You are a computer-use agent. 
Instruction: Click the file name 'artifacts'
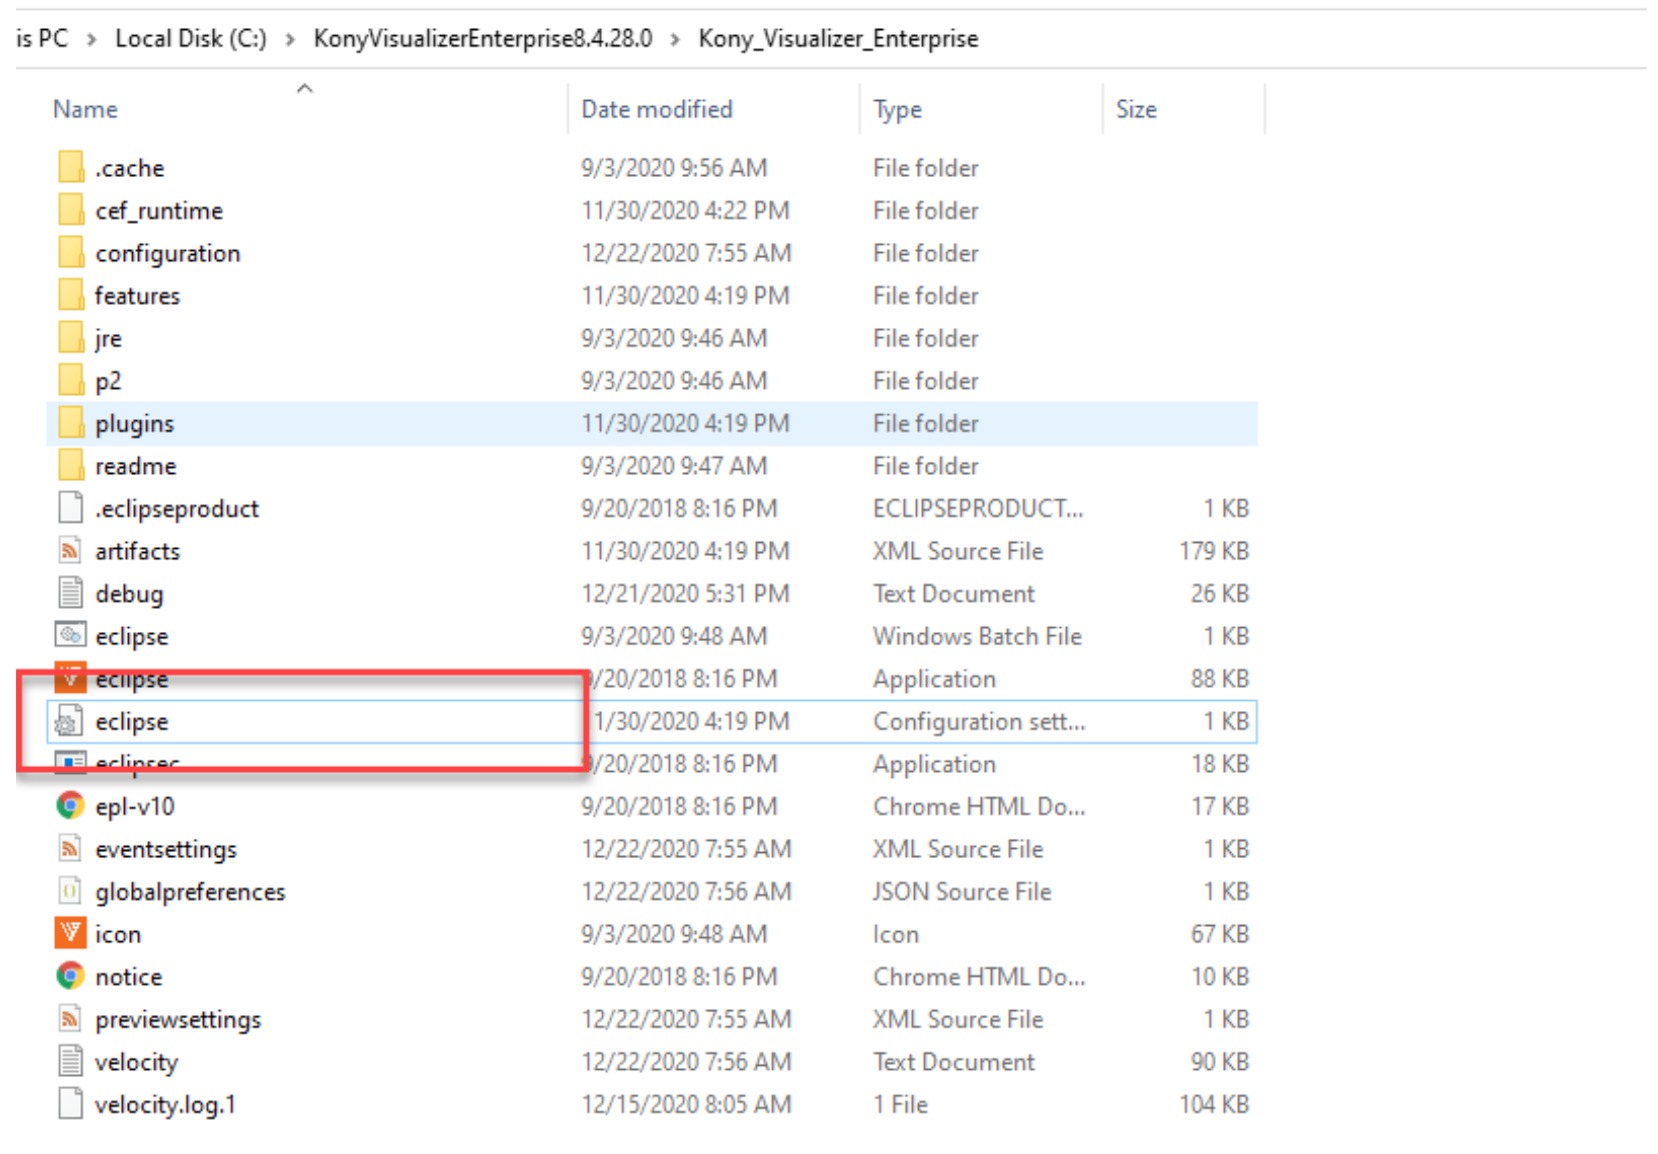137,551
